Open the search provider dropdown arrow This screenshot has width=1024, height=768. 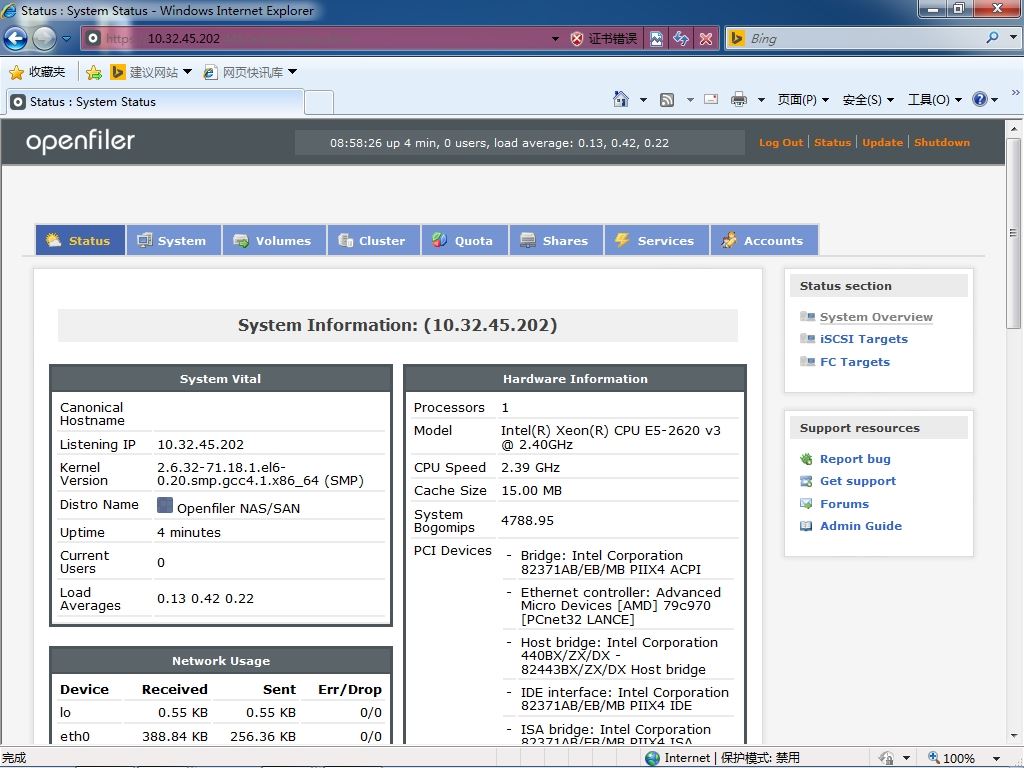coord(1013,38)
